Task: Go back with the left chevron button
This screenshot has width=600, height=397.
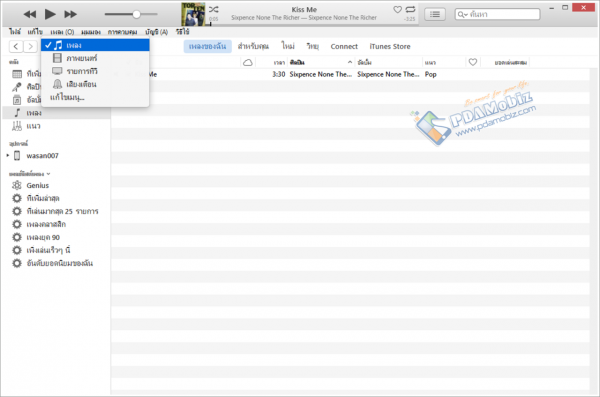Action: [x=16, y=46]
